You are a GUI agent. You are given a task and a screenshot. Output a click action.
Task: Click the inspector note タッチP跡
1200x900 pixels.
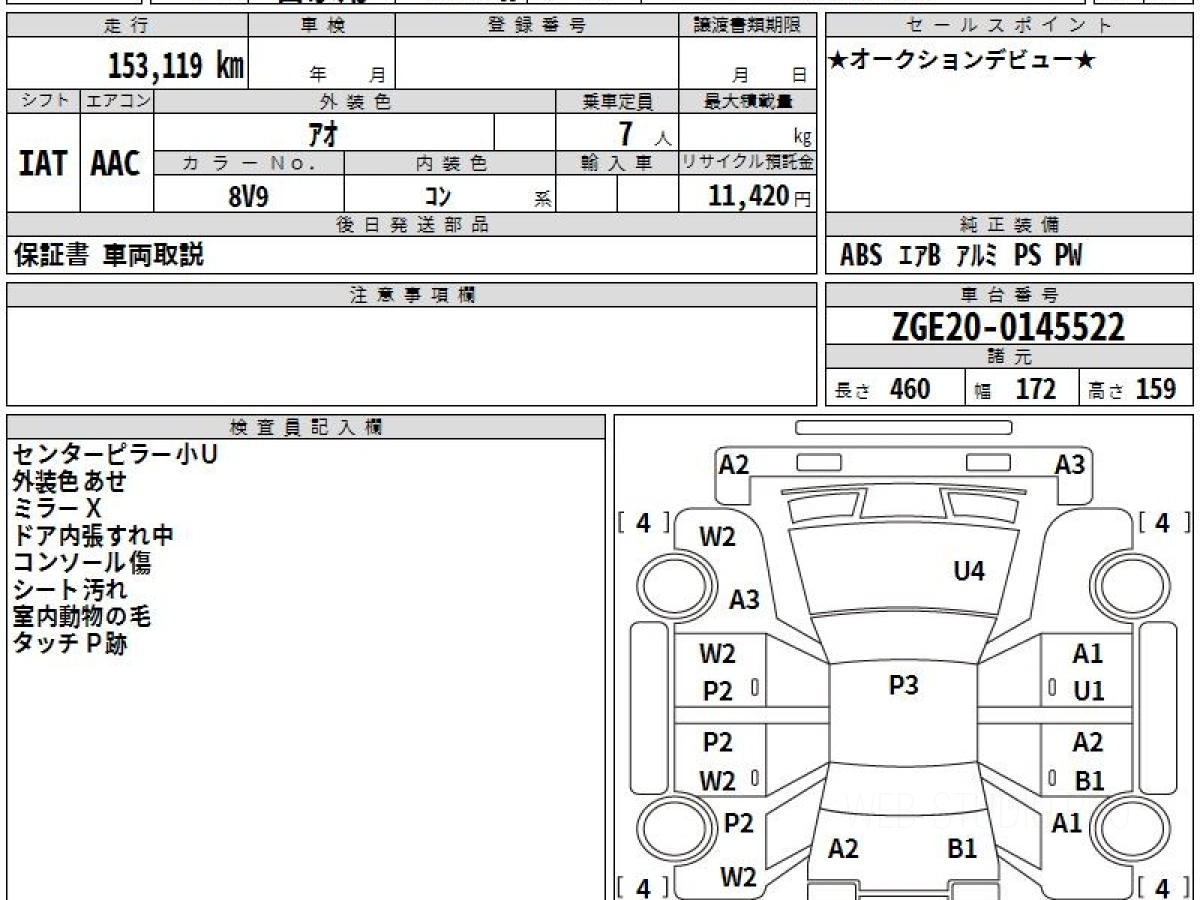click(70, 643)
